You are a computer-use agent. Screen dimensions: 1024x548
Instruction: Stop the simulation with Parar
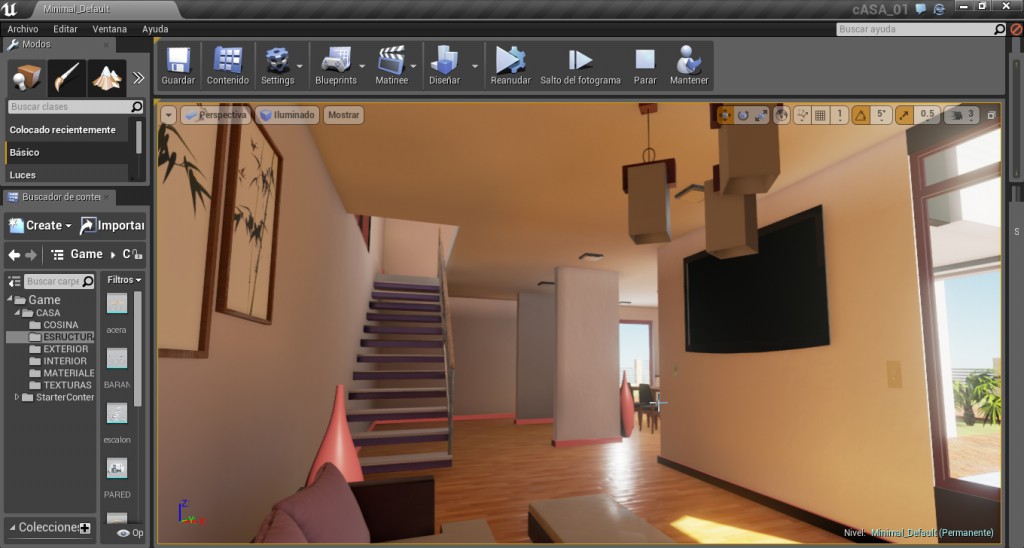click(x=645, y=65)
